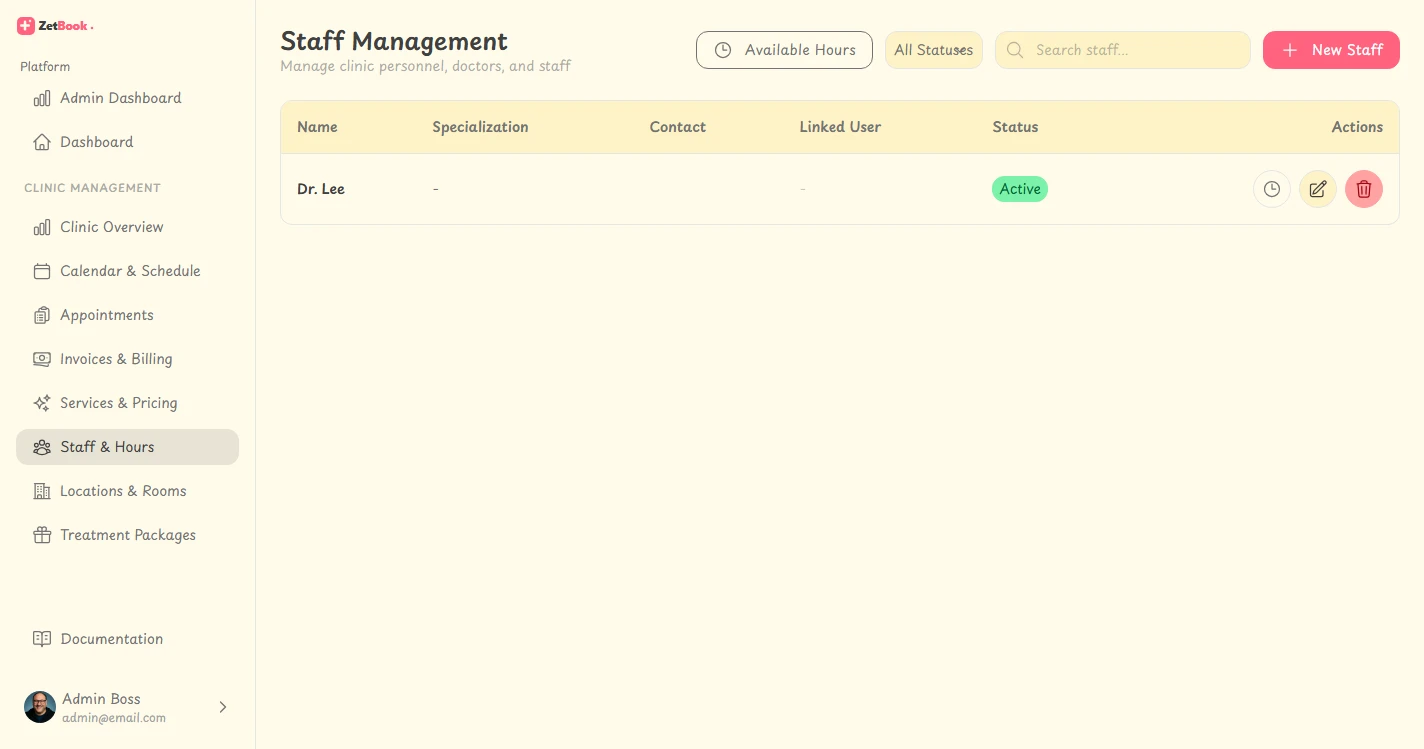
Task: Open Clinic Overview page
Action: pos(127,227)
